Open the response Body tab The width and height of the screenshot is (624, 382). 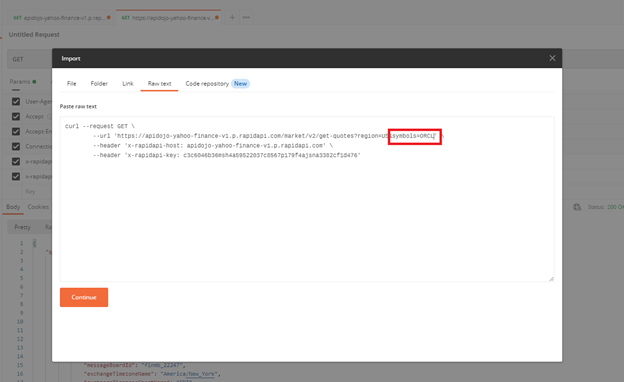point(13,207)
